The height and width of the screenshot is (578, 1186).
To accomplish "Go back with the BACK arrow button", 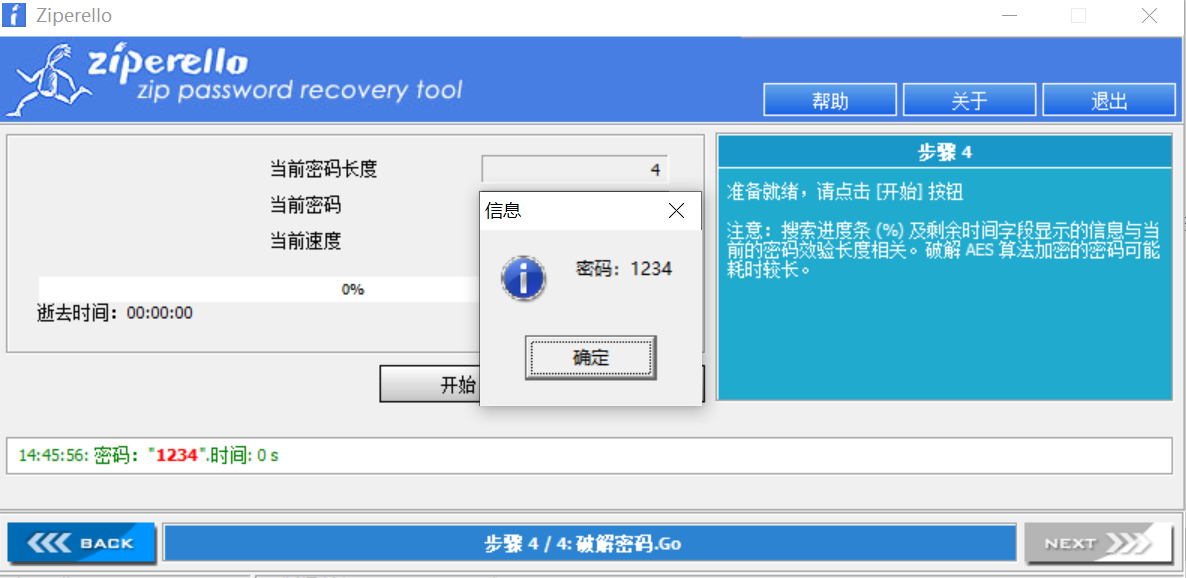I will [81, 542].
